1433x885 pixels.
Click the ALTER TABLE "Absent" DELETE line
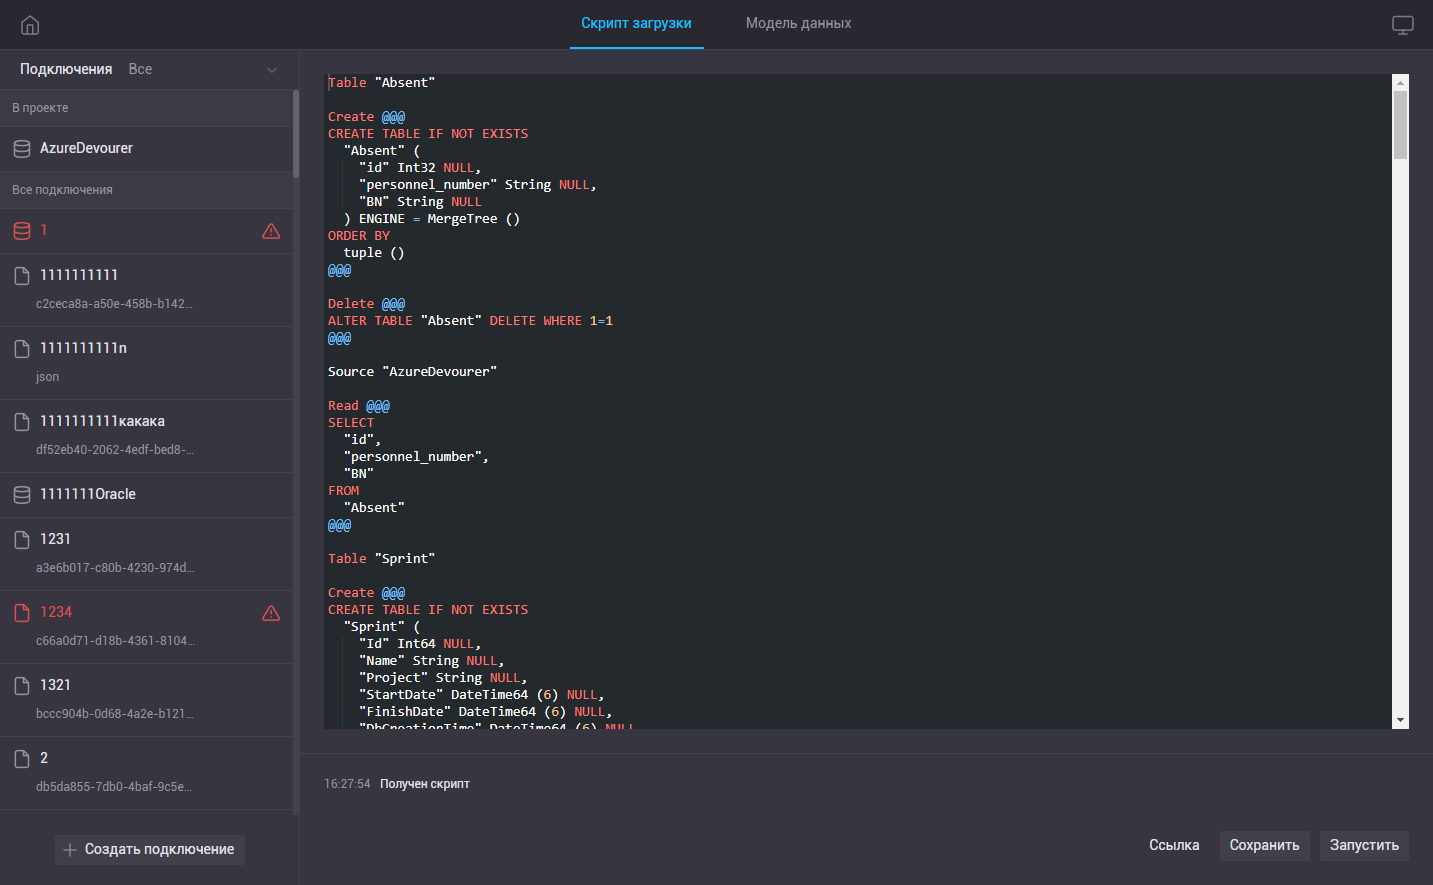coord(470,321)
